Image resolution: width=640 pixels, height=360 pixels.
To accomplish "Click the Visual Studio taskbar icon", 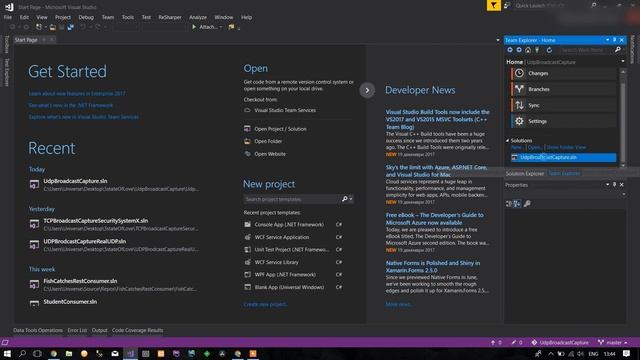I will tap(131, 353).
